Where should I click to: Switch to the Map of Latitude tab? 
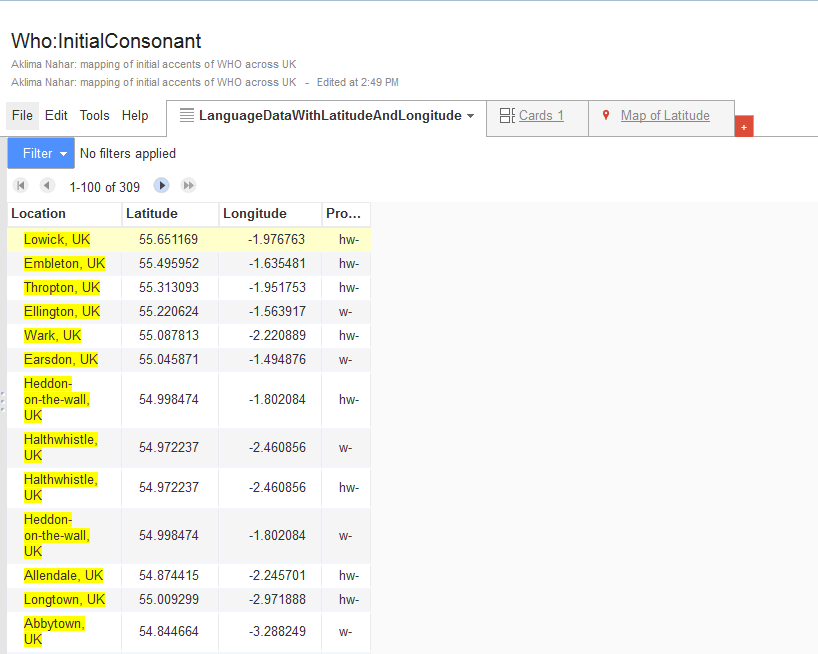point(665,116)
